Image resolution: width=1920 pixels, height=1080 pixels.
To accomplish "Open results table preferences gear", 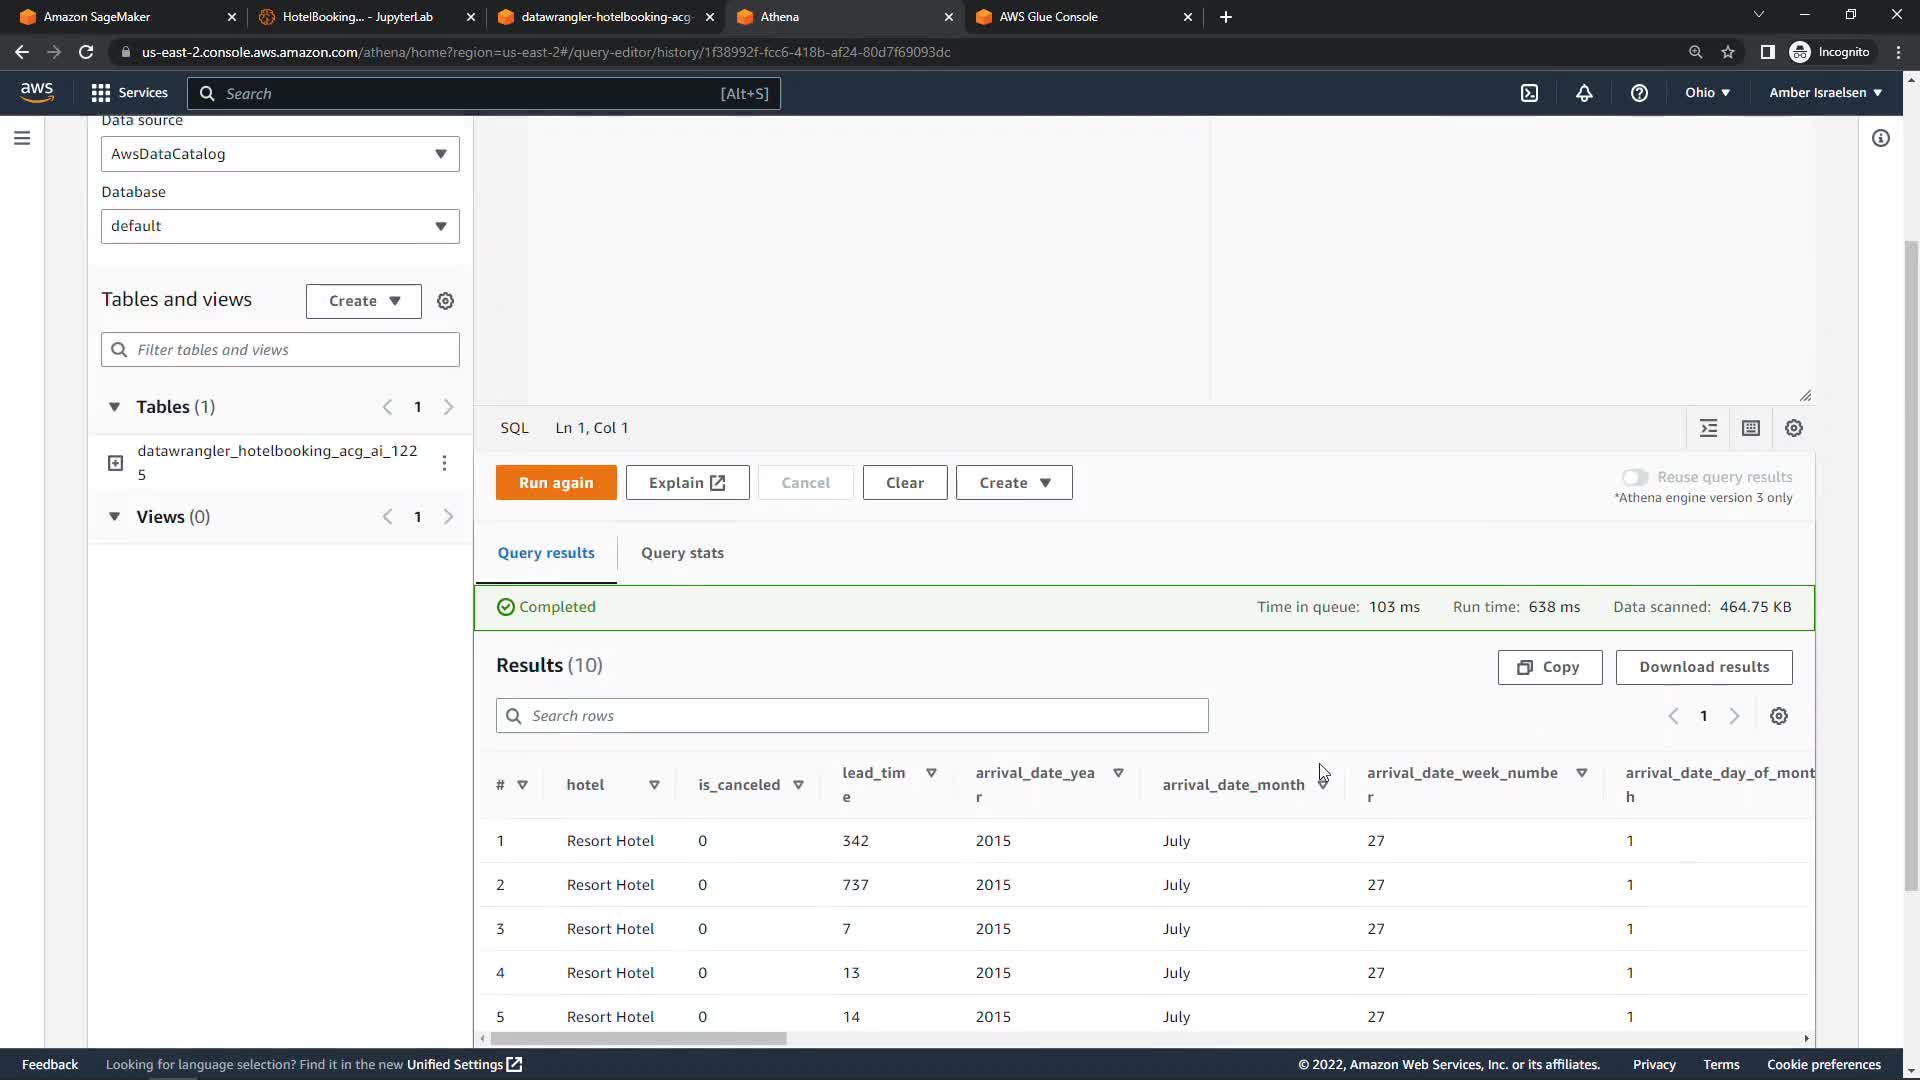I will pyautogui.click(x=1779, y=716).
